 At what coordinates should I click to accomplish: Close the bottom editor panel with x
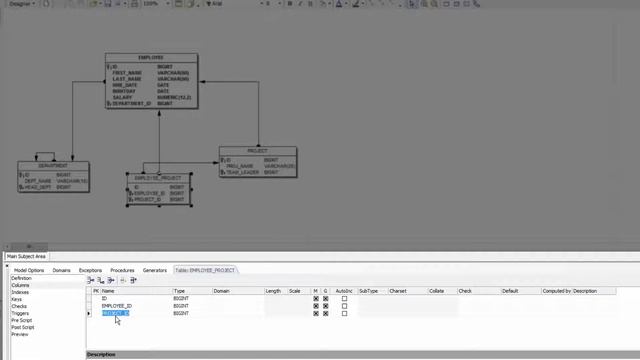point(7,266)
